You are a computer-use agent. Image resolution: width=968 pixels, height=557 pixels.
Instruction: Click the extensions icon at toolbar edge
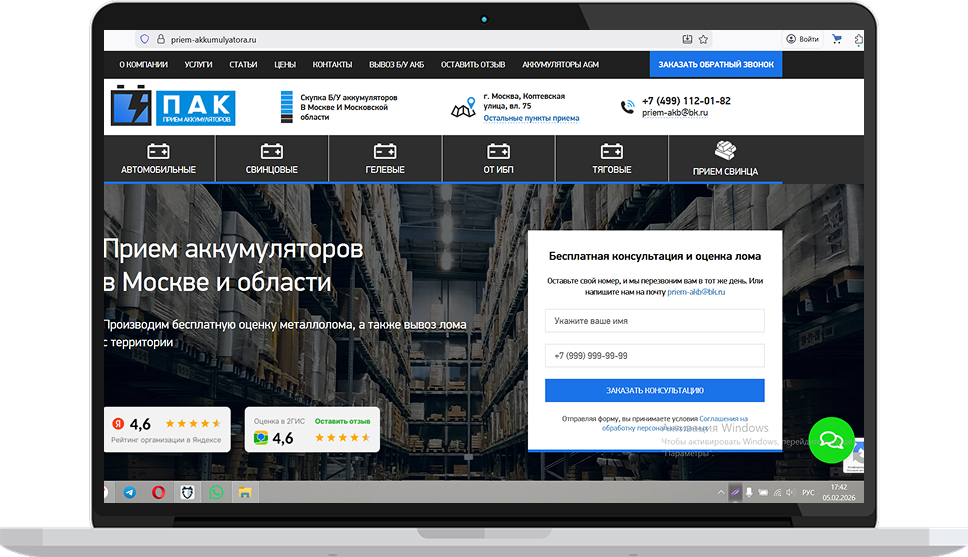859,39
